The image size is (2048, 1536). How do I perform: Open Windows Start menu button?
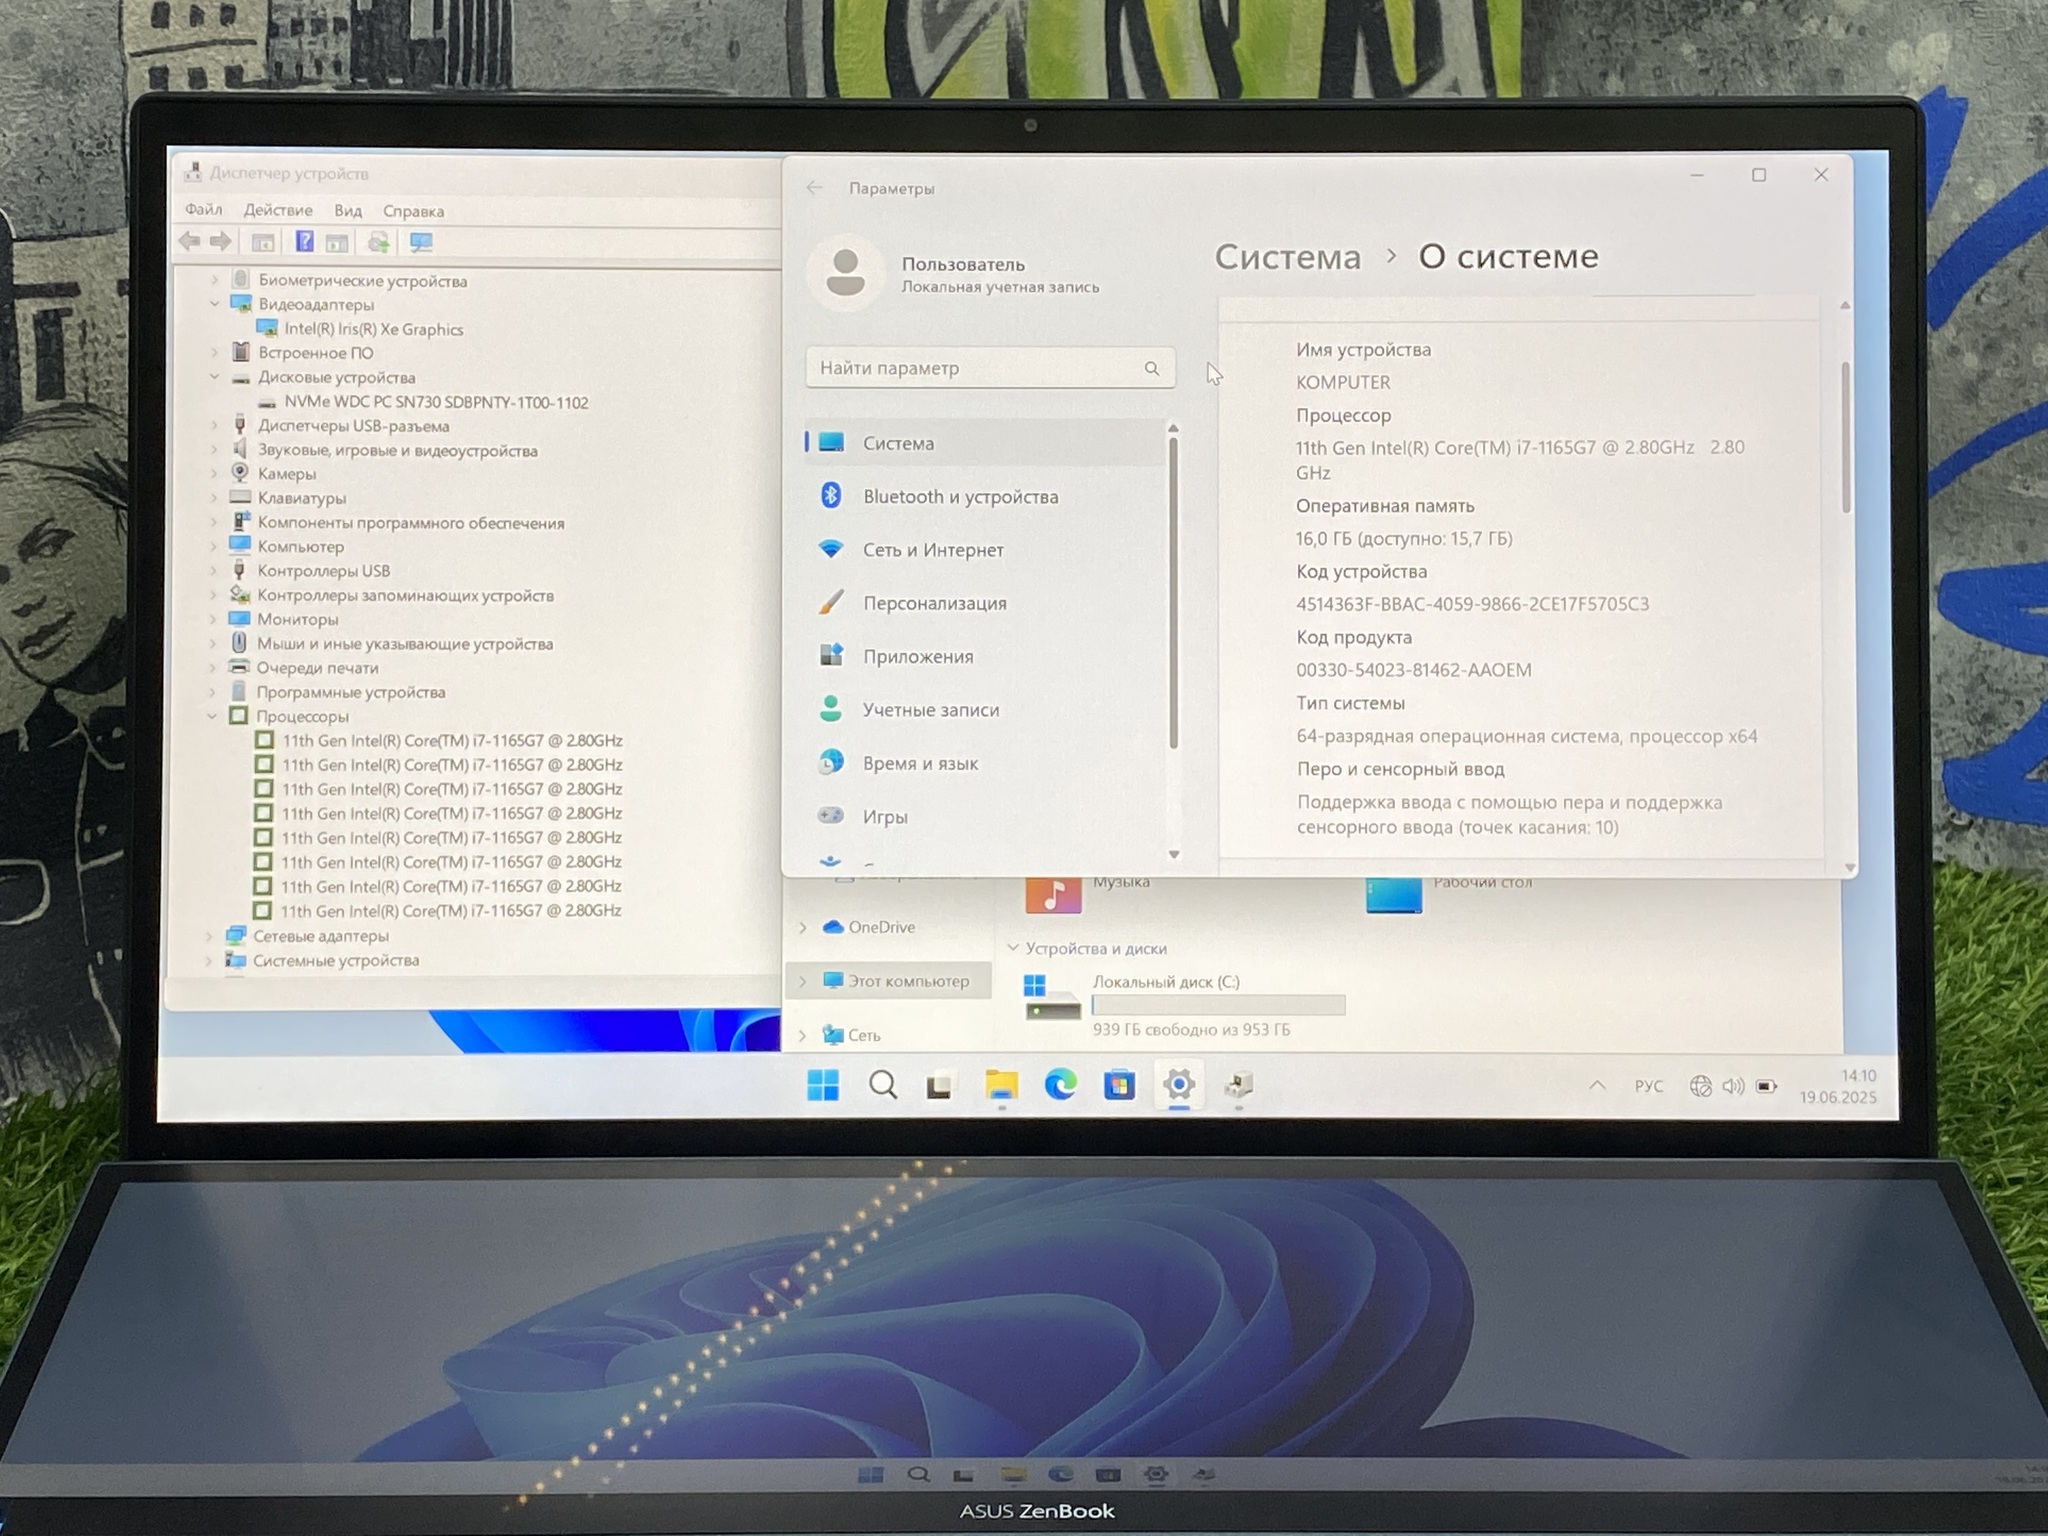point(823,1085)
